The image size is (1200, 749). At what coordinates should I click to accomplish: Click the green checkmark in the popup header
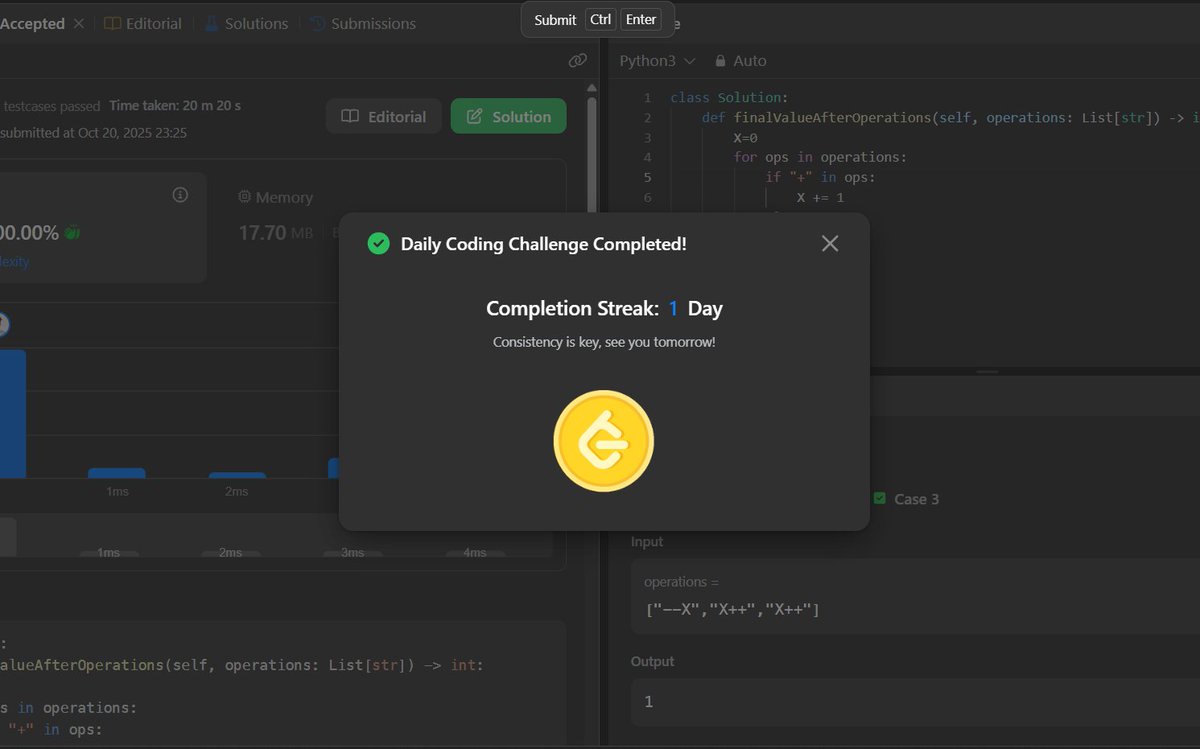click(x=378, y=243)
